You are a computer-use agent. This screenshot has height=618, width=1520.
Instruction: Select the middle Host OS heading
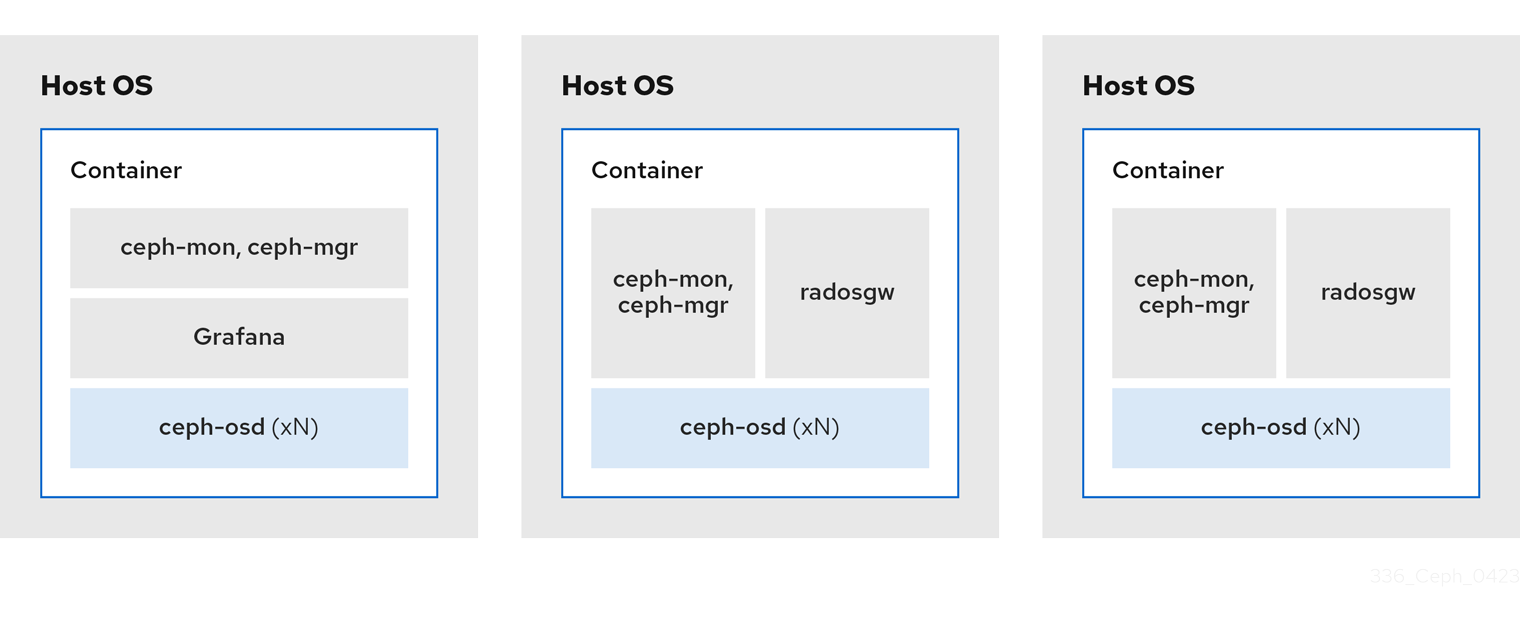618,86
